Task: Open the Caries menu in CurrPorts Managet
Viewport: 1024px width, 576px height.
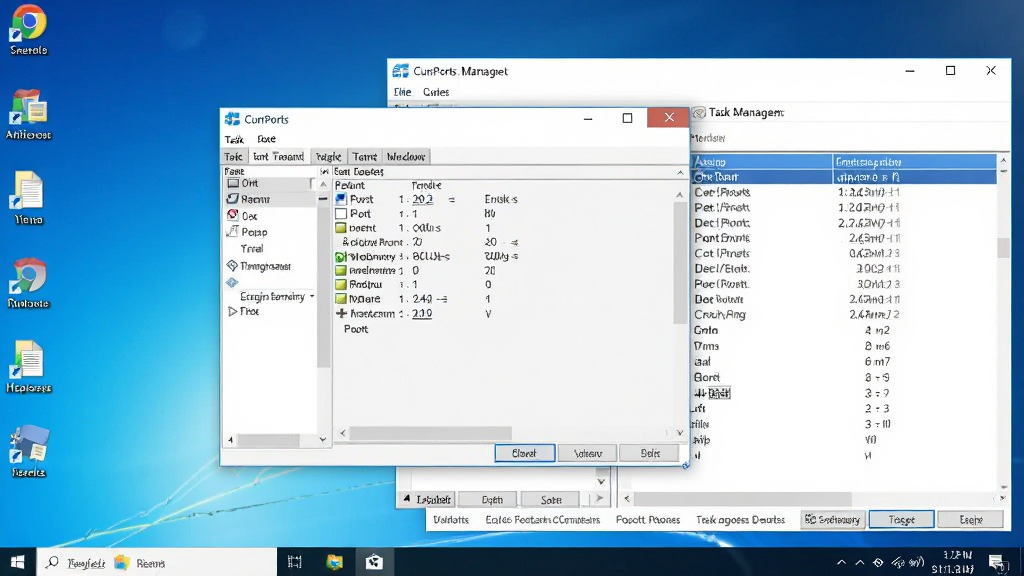Action: click(x=436, y=92)
